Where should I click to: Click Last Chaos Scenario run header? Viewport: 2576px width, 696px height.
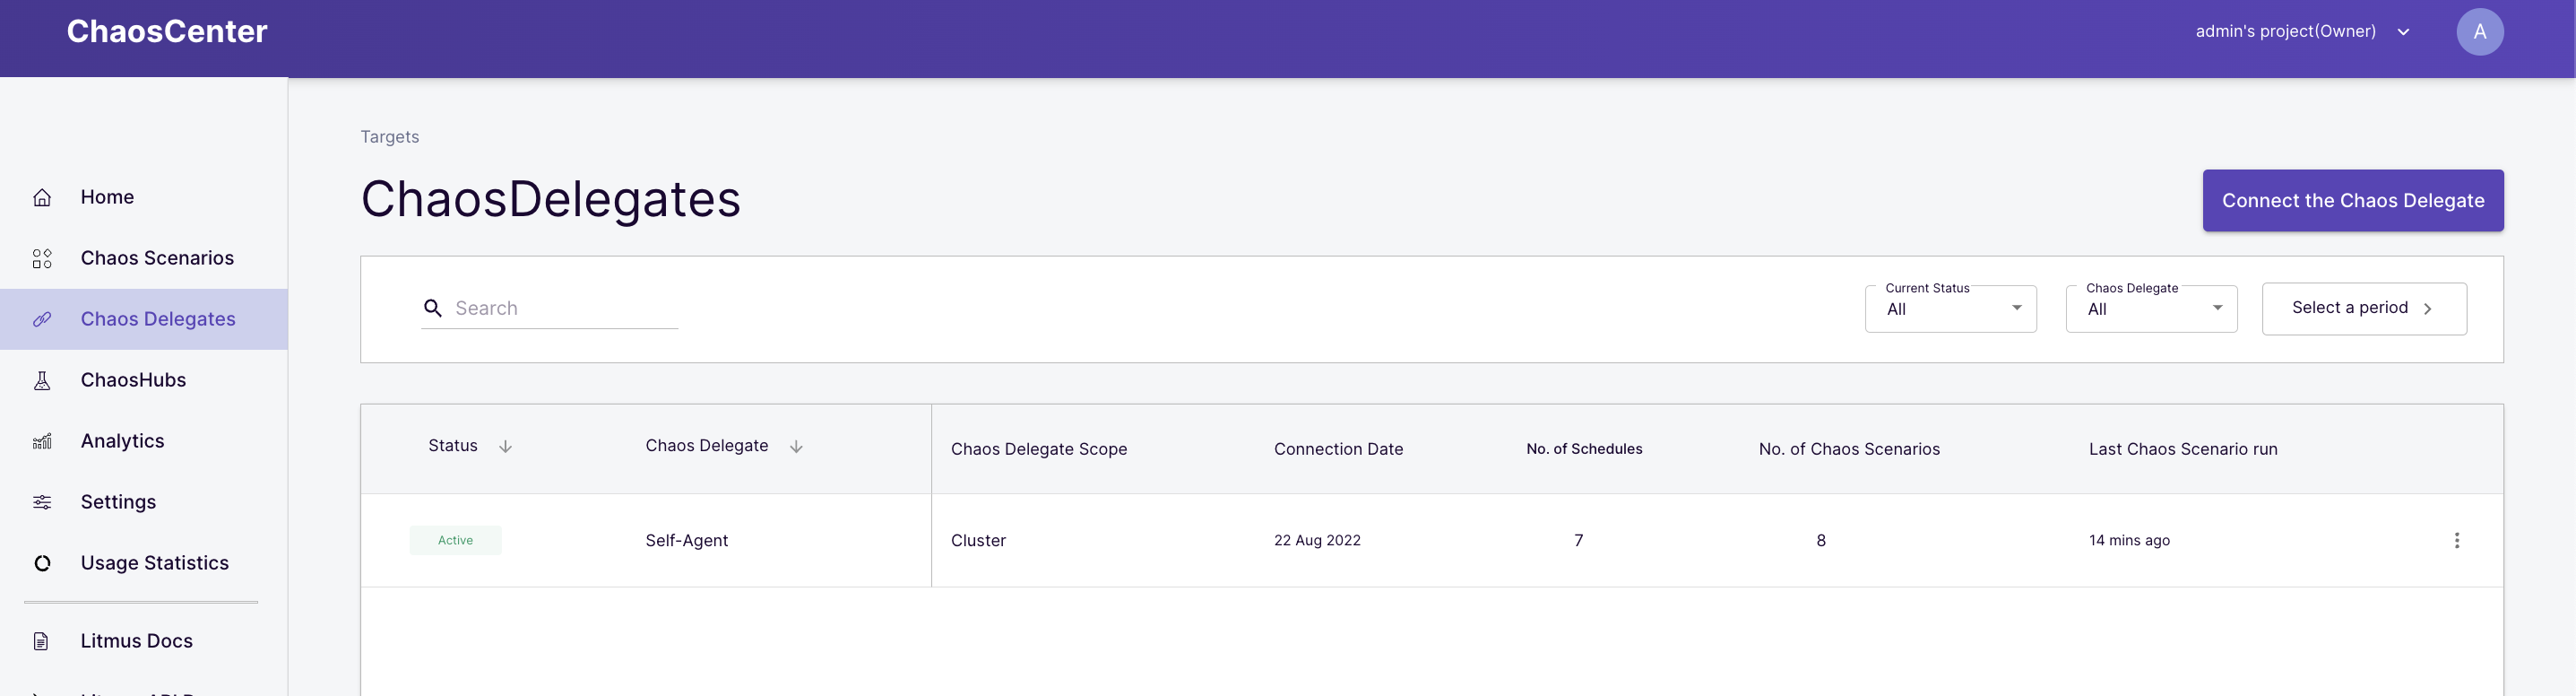2182,449
